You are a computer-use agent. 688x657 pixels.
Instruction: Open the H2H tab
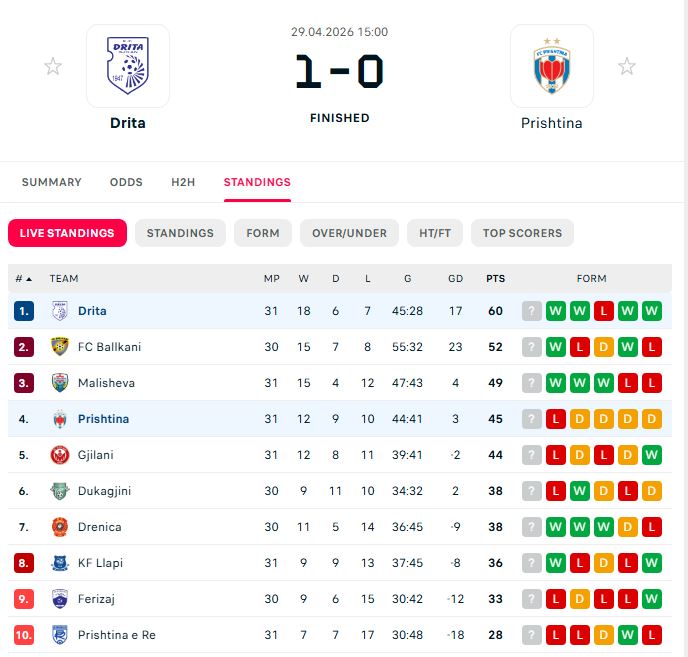(183, 182)
